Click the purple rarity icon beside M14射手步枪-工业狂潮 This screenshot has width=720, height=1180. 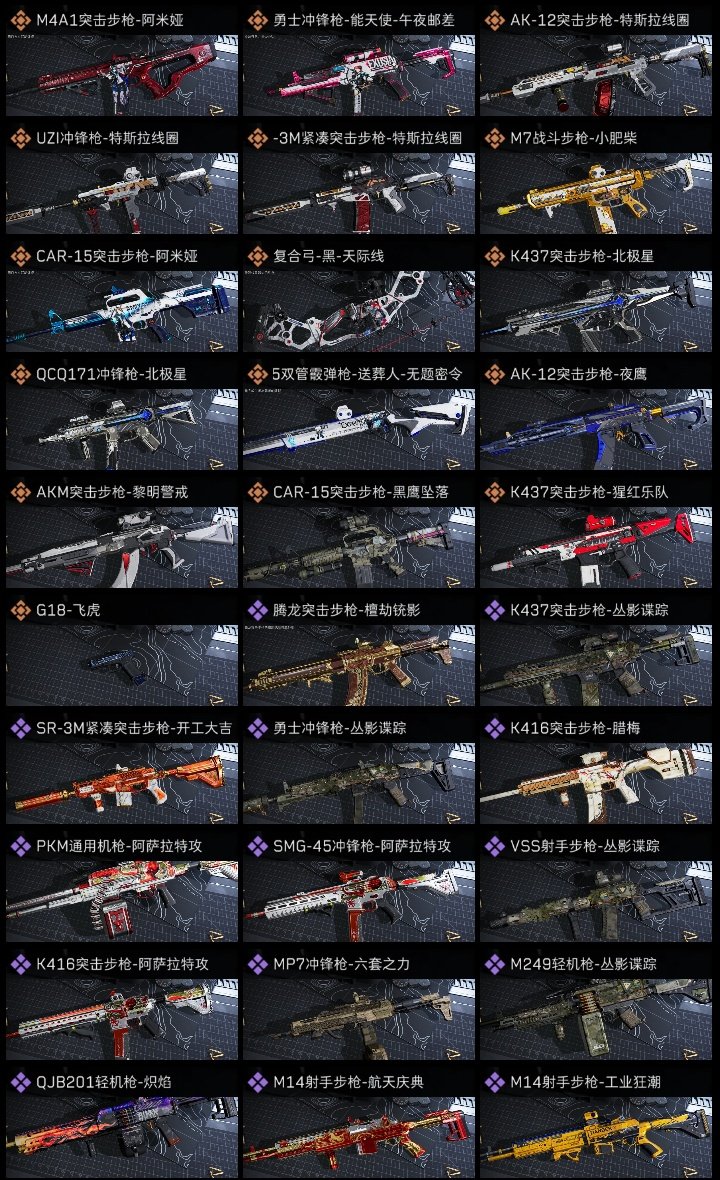pos(494,1082)
